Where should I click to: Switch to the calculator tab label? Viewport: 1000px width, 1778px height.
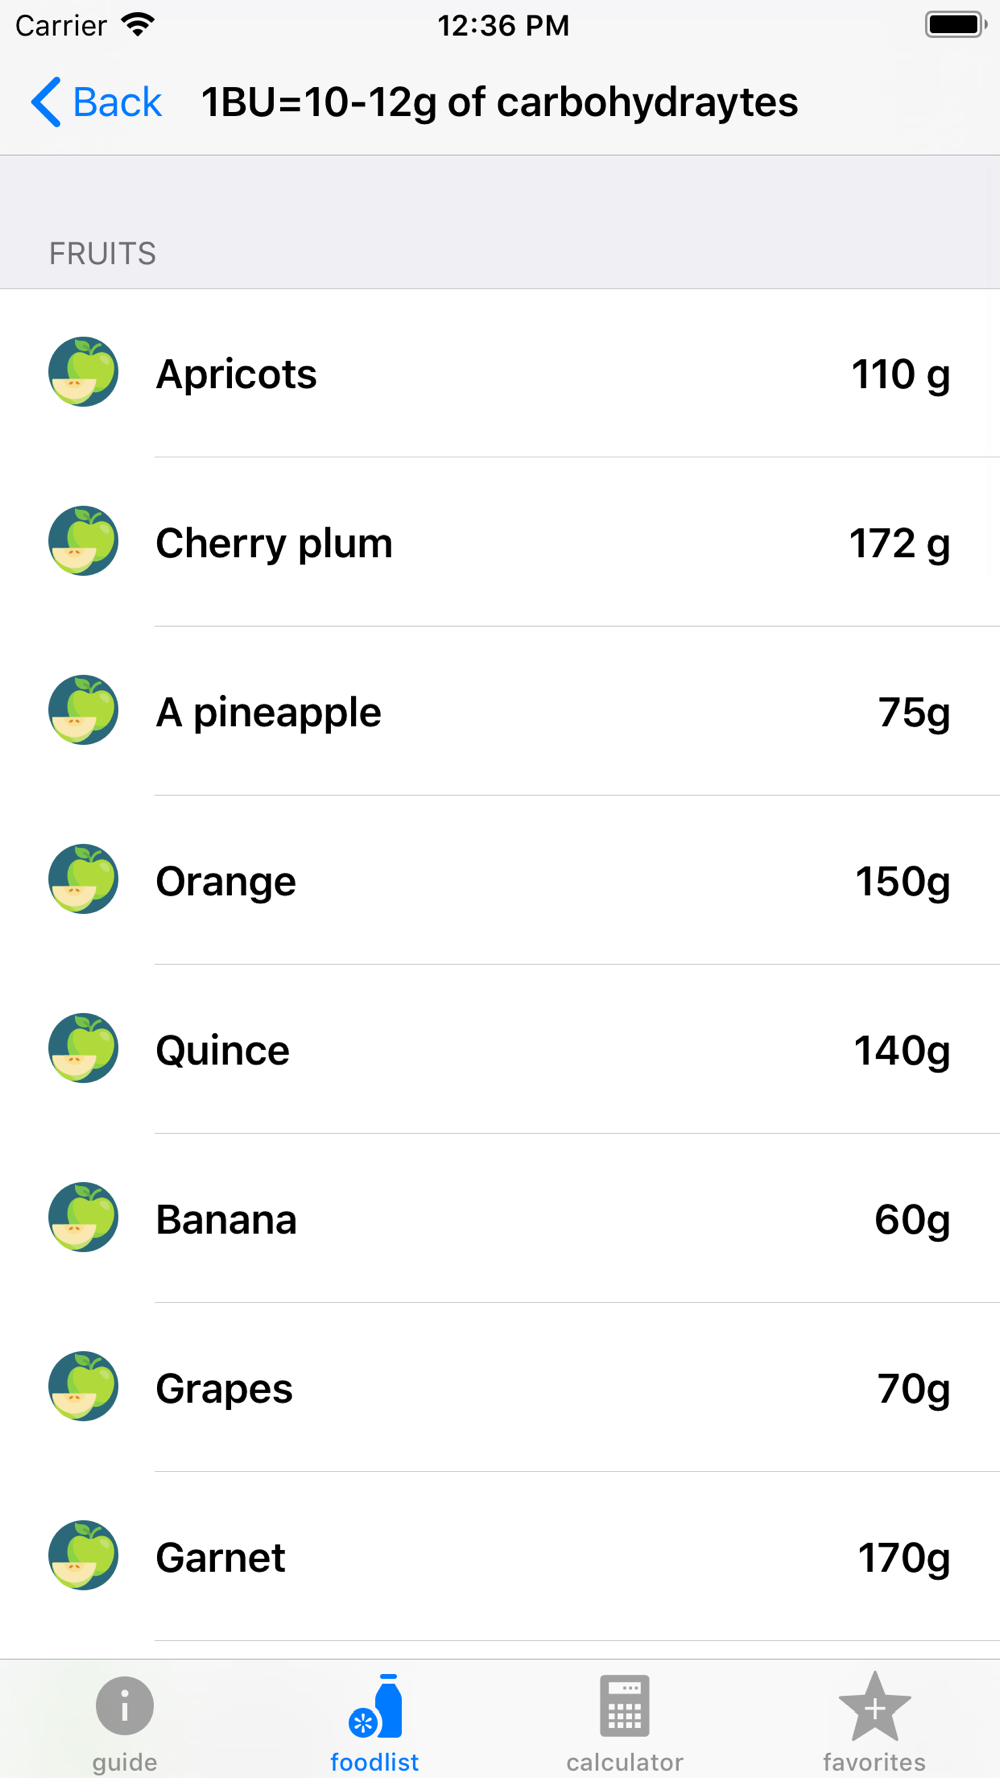[624, 1761]
